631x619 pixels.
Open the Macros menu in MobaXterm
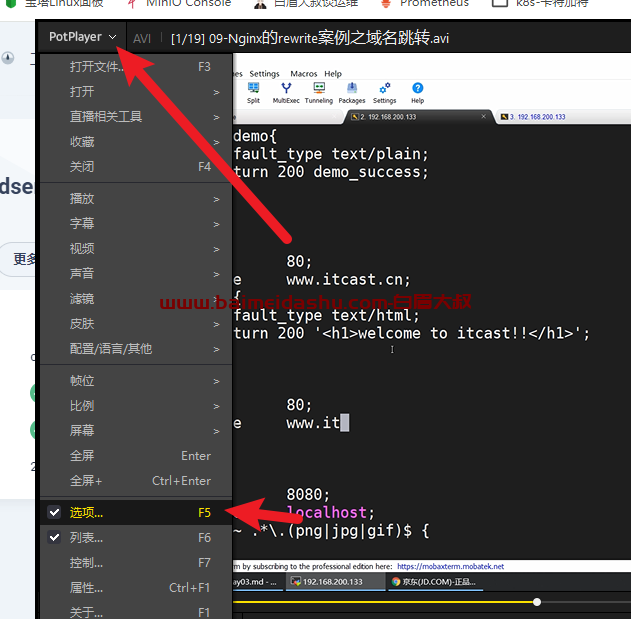point(304,74)
